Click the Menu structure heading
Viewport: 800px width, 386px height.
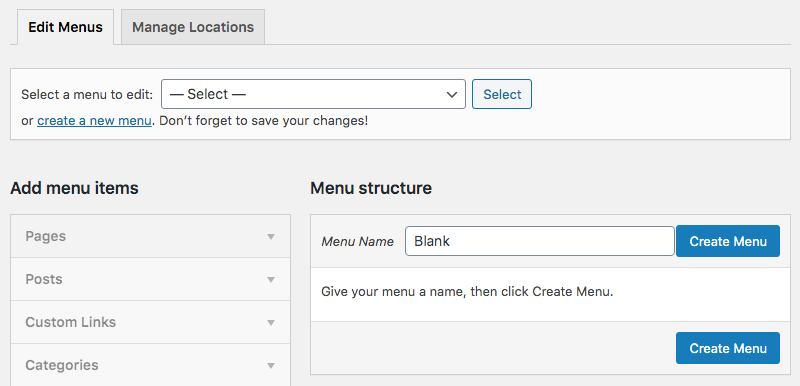tap(371, 188)
